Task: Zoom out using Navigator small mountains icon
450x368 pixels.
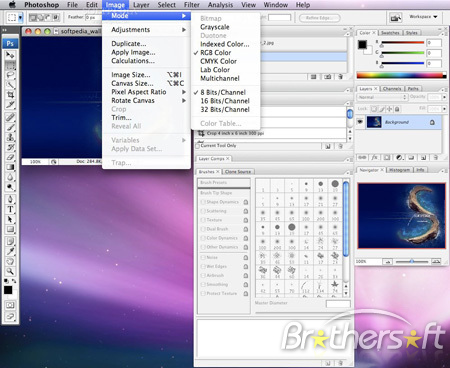Action: [x=388, y=262]
